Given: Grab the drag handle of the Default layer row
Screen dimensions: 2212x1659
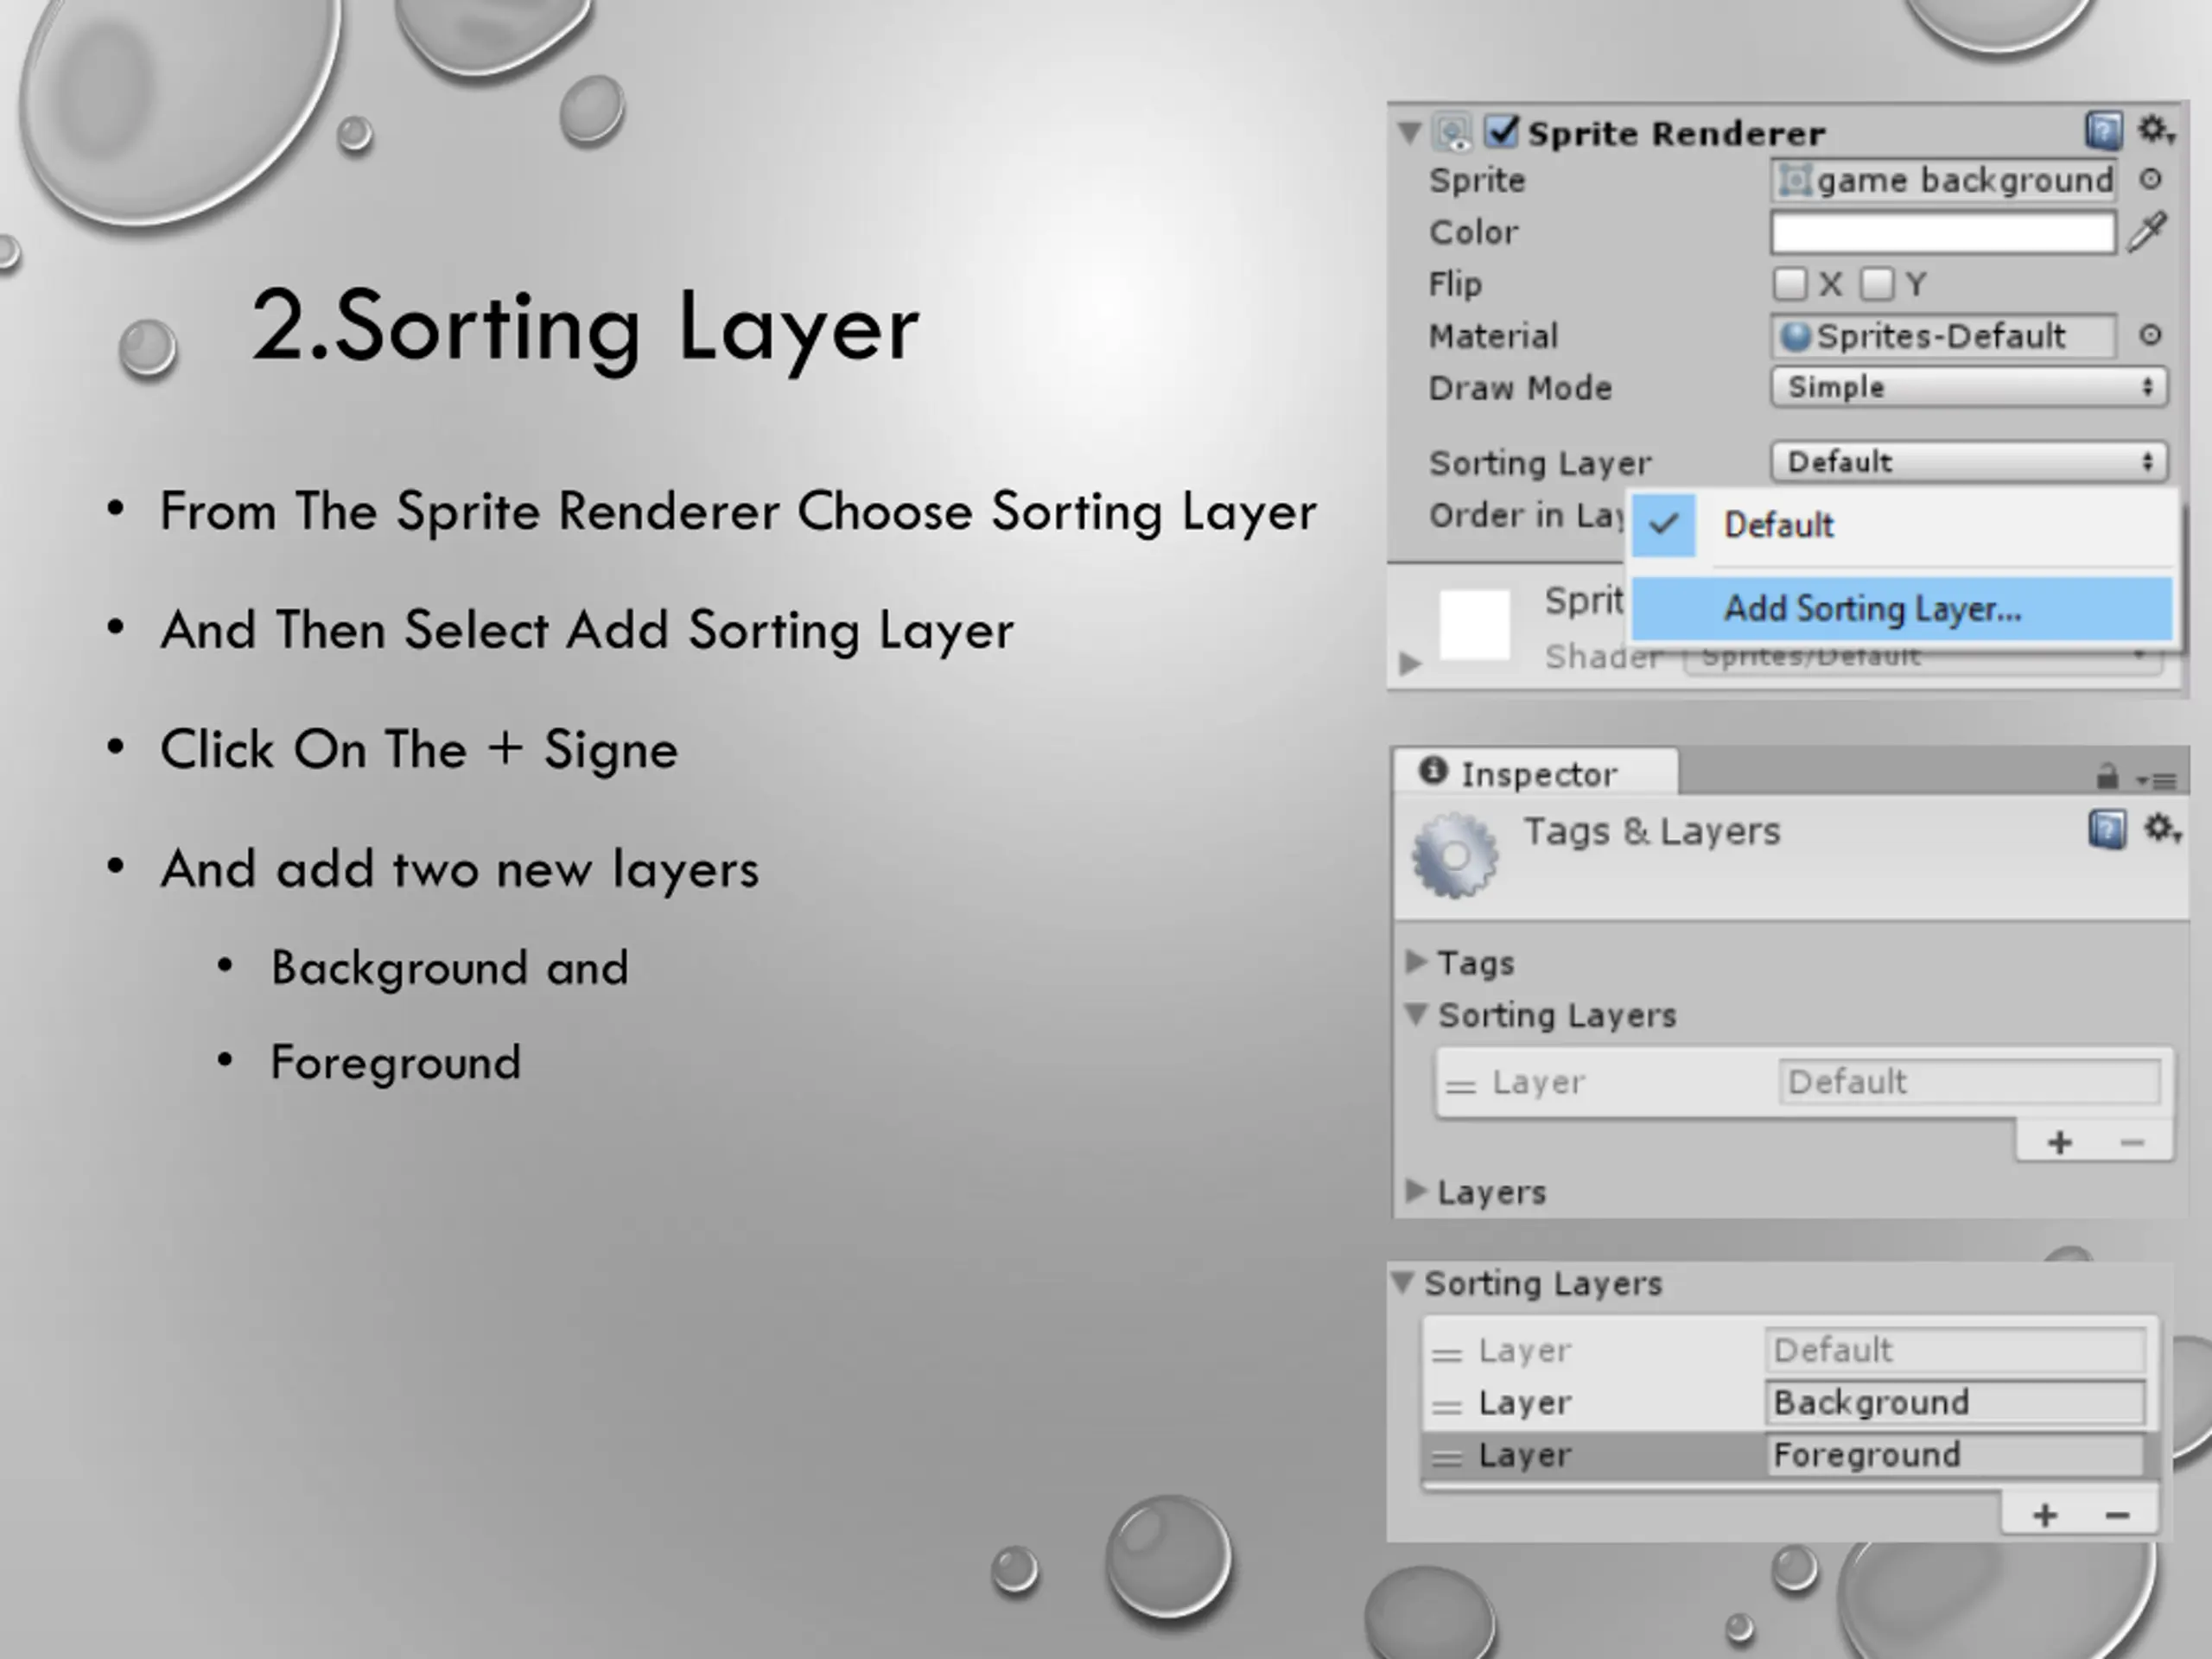Looking at the screenshot, I should click(x=1446, y=1355).
